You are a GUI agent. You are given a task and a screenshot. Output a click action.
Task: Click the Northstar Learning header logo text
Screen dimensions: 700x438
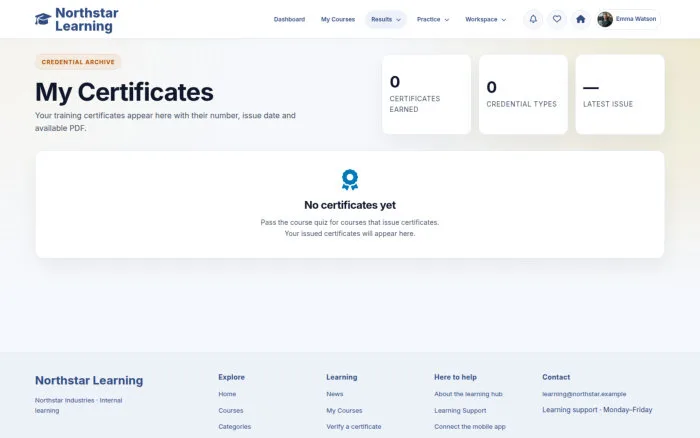pyautogui.click(x=87, y=19)
